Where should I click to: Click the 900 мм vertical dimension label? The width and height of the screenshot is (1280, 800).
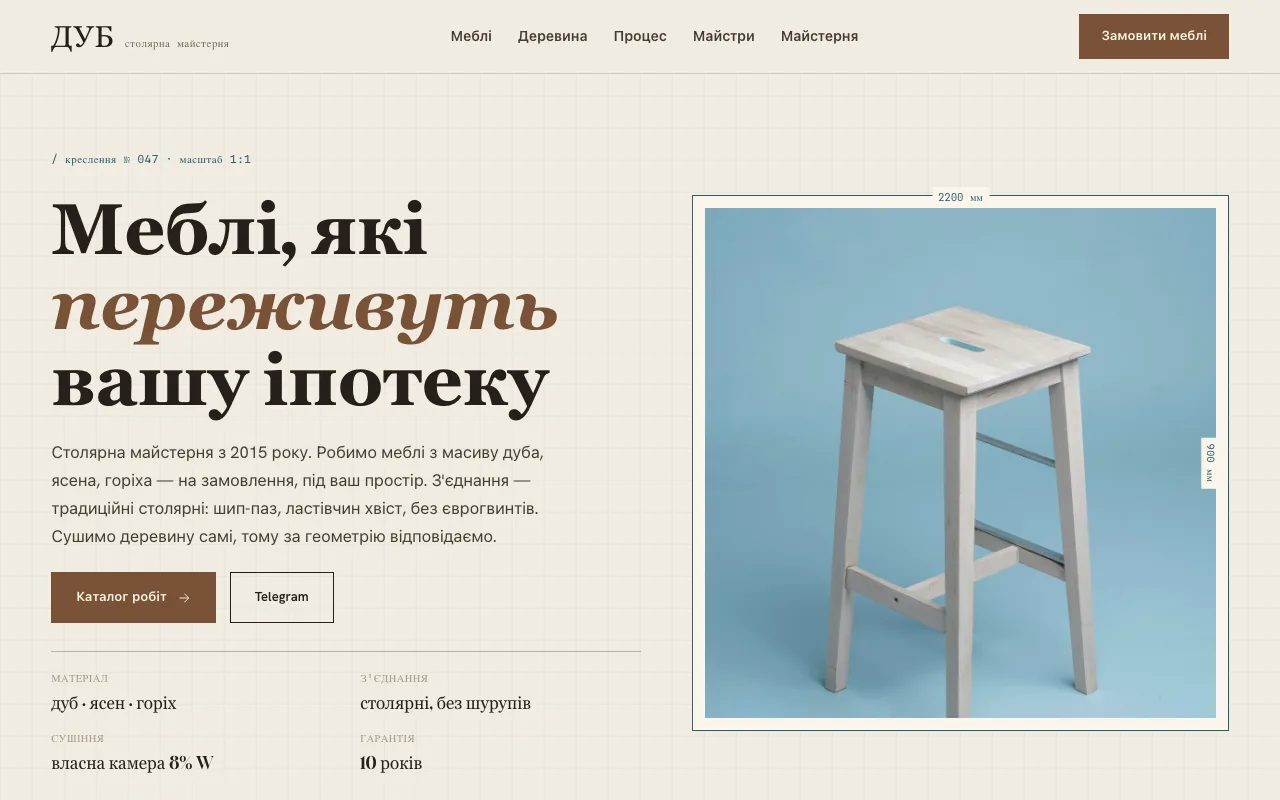coord(1210,463)
